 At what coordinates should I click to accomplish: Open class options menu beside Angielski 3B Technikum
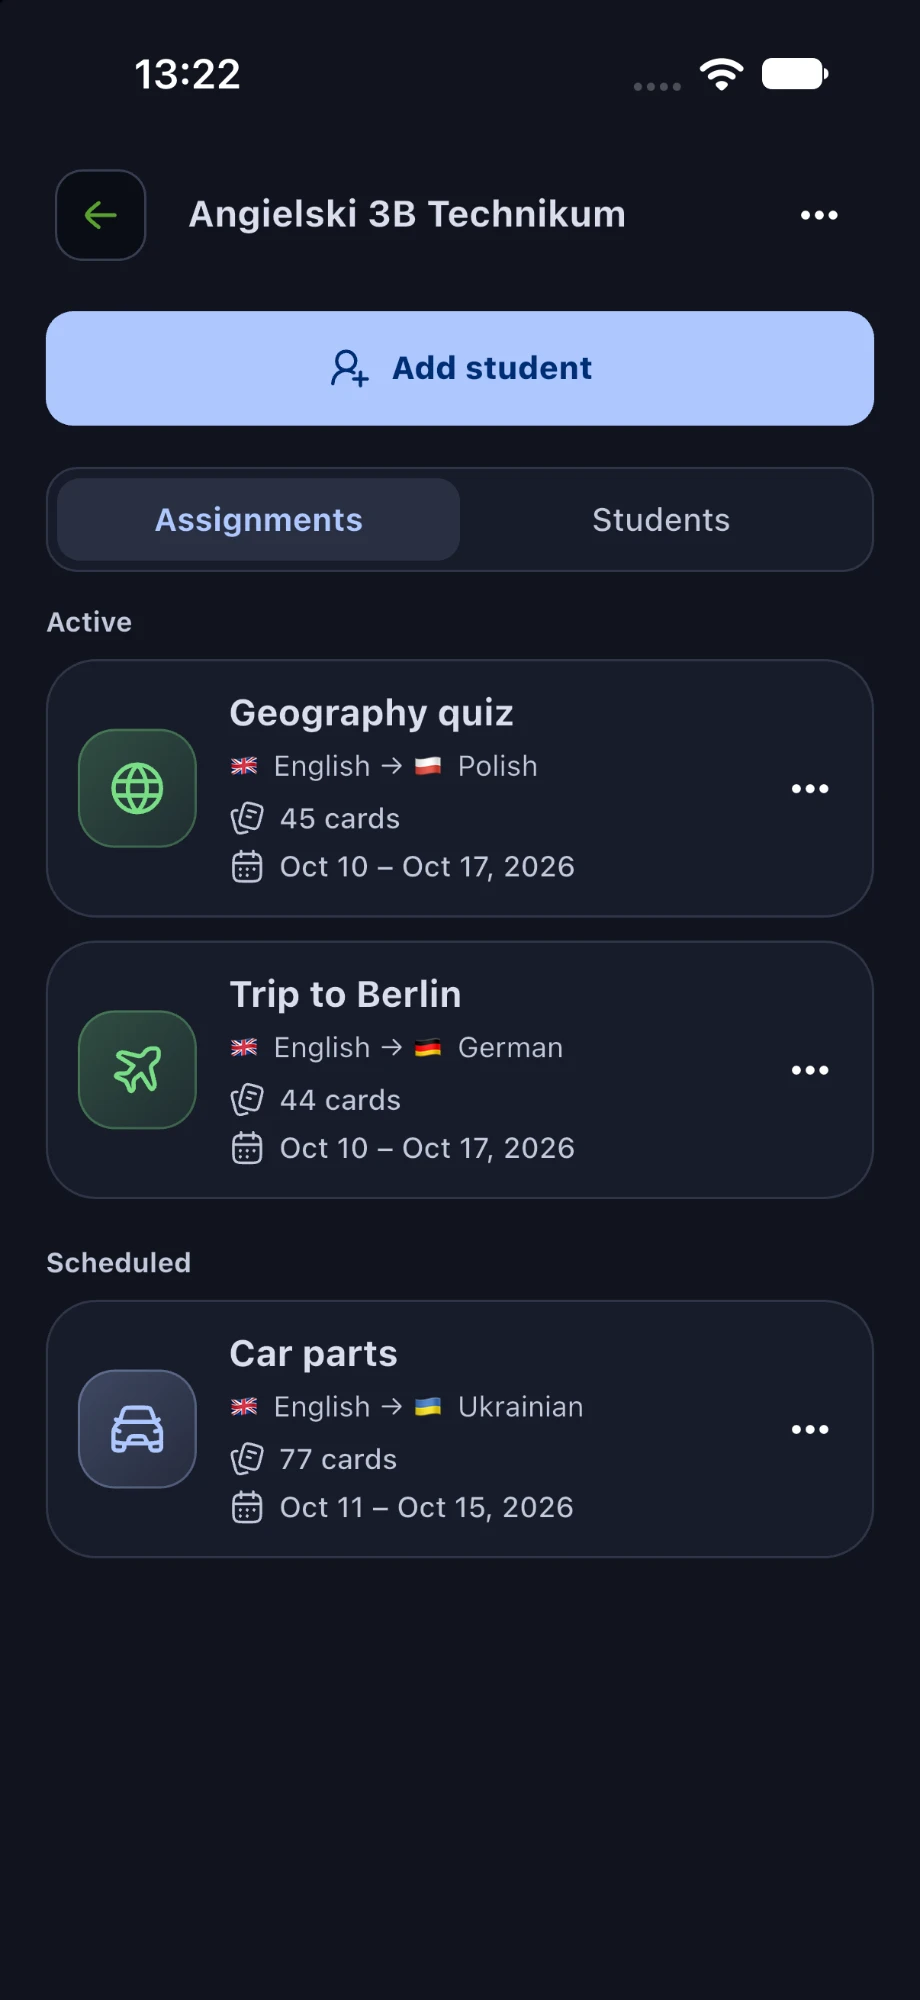[819, 215]
